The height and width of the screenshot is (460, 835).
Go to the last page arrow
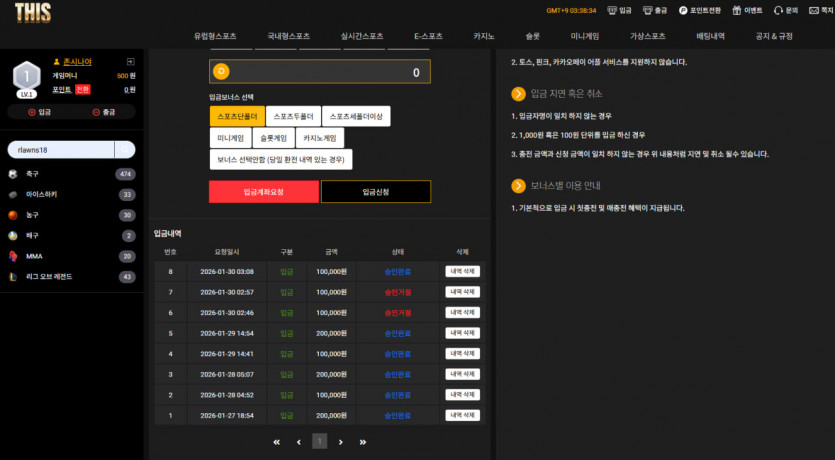[363, 442]
